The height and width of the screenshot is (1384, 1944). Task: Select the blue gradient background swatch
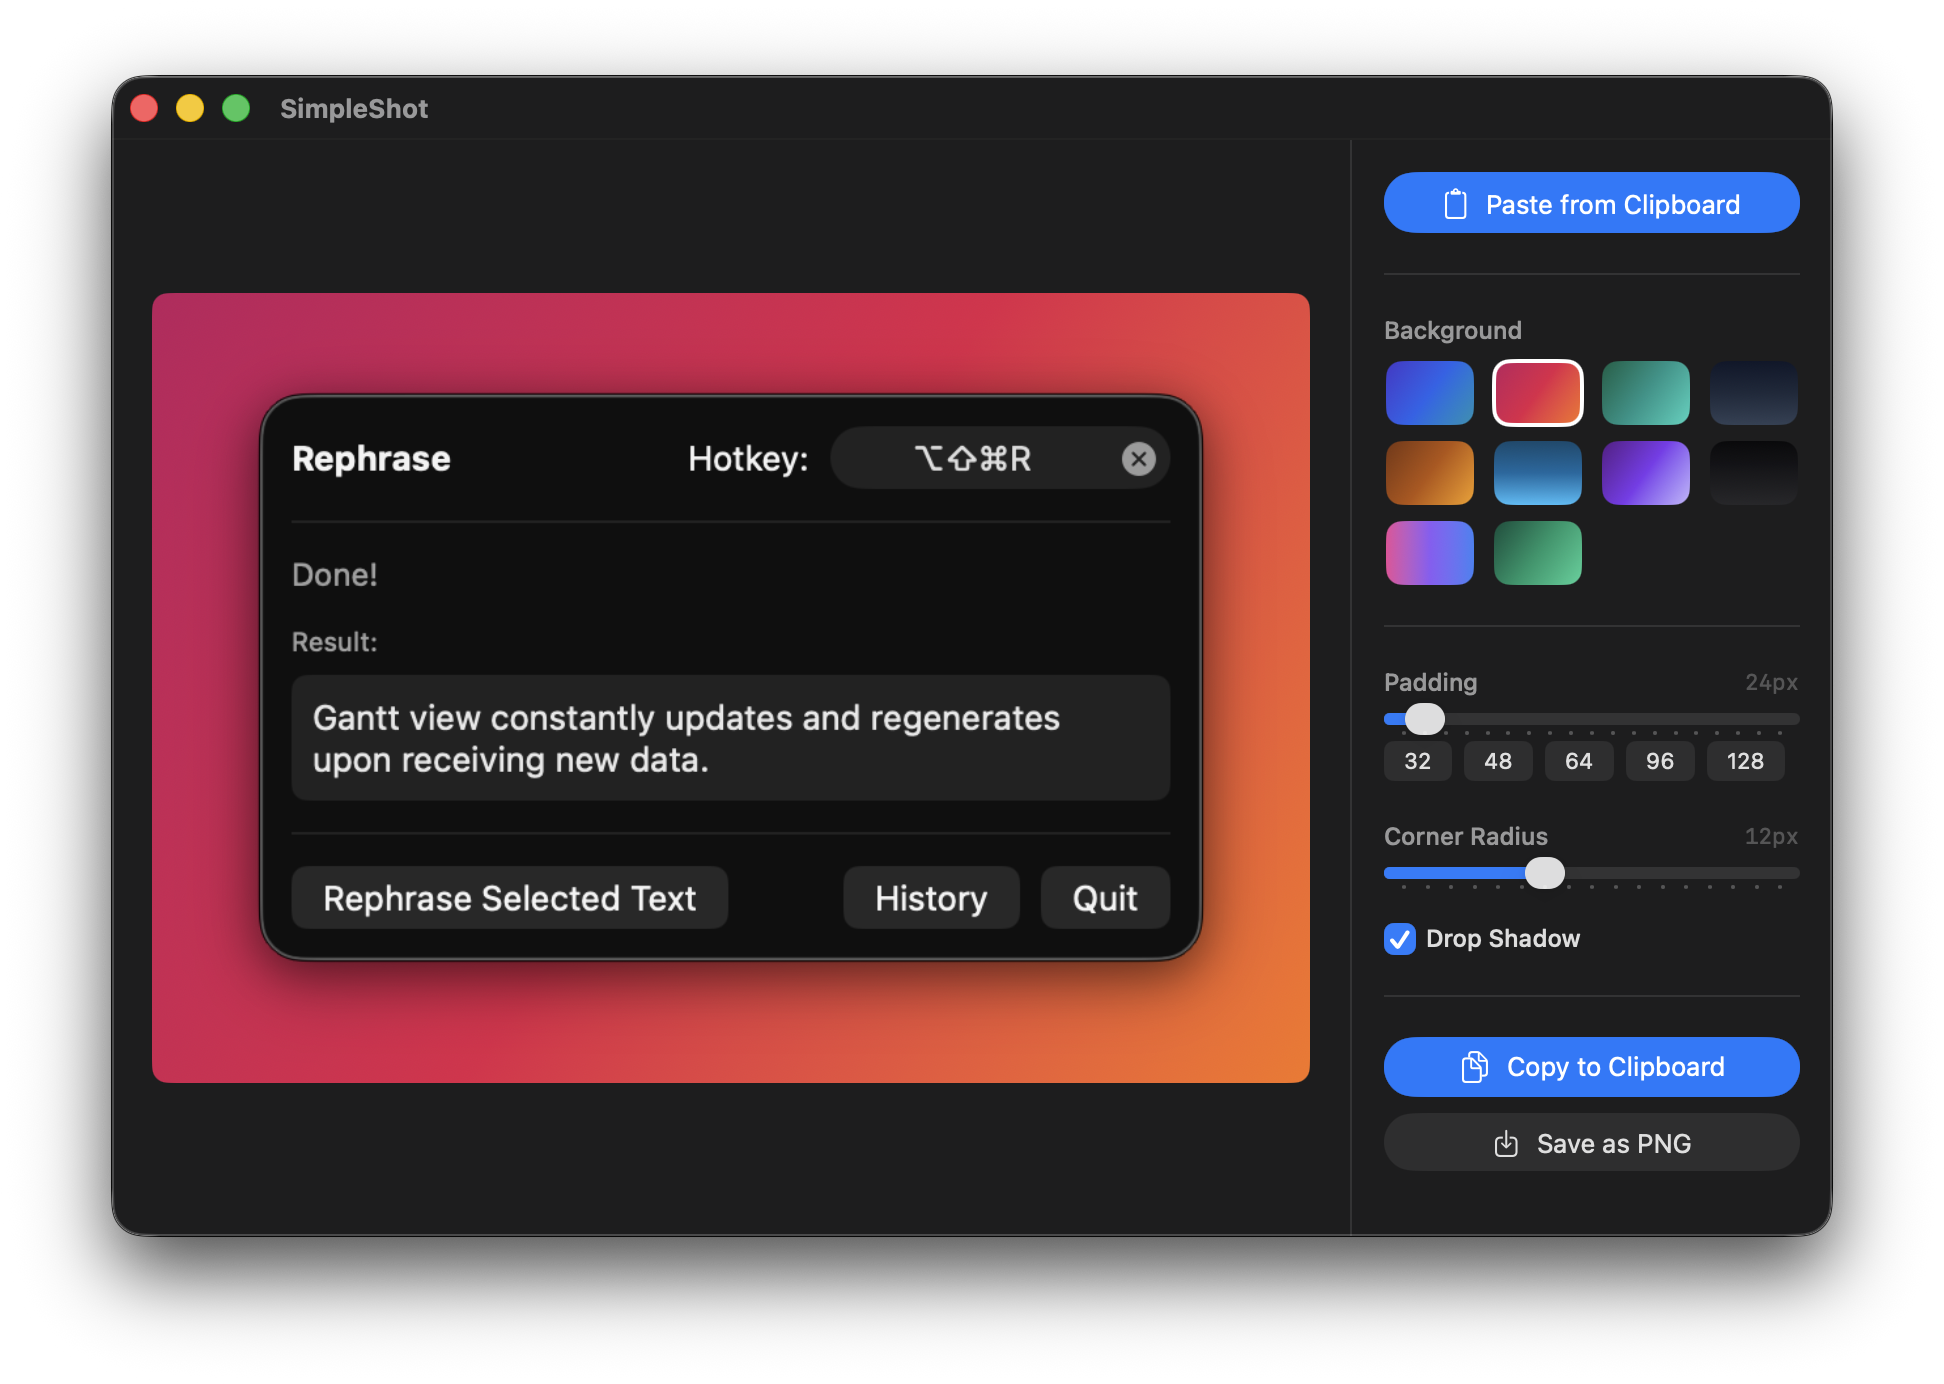click(x=1429, y=393)
